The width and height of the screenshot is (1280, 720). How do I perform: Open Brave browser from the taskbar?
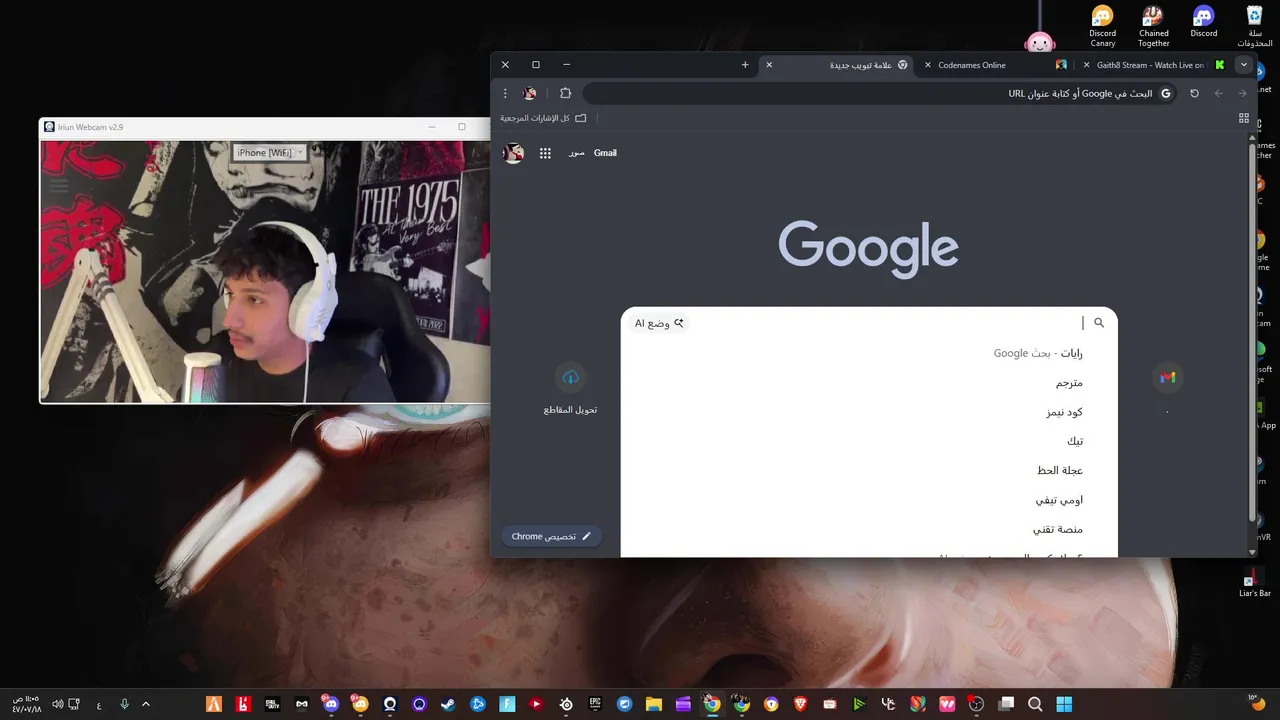pos(800,704)
